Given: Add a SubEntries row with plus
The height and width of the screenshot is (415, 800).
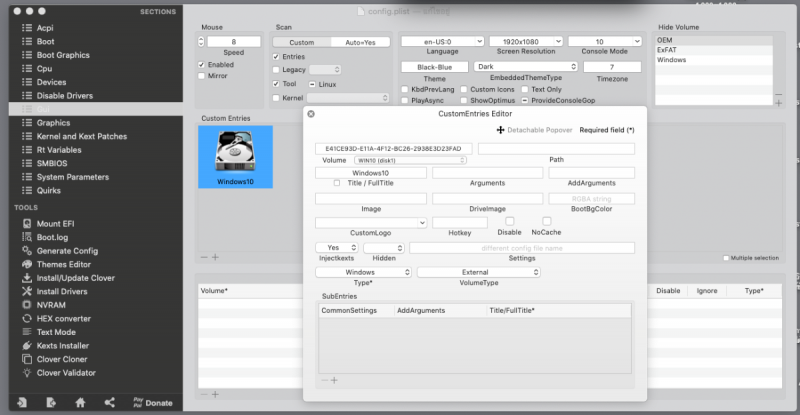Looking at the screenshot, I should click(x=334, y=380).
